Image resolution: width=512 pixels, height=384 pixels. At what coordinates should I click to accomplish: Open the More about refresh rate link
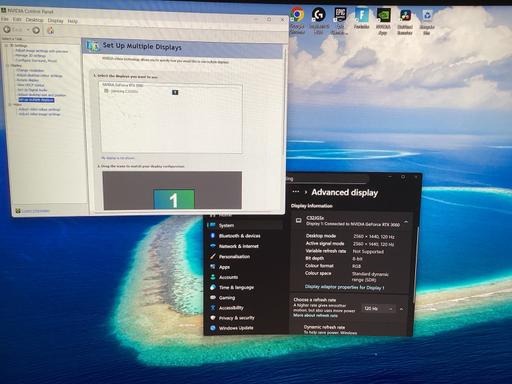tap(315, 315)
